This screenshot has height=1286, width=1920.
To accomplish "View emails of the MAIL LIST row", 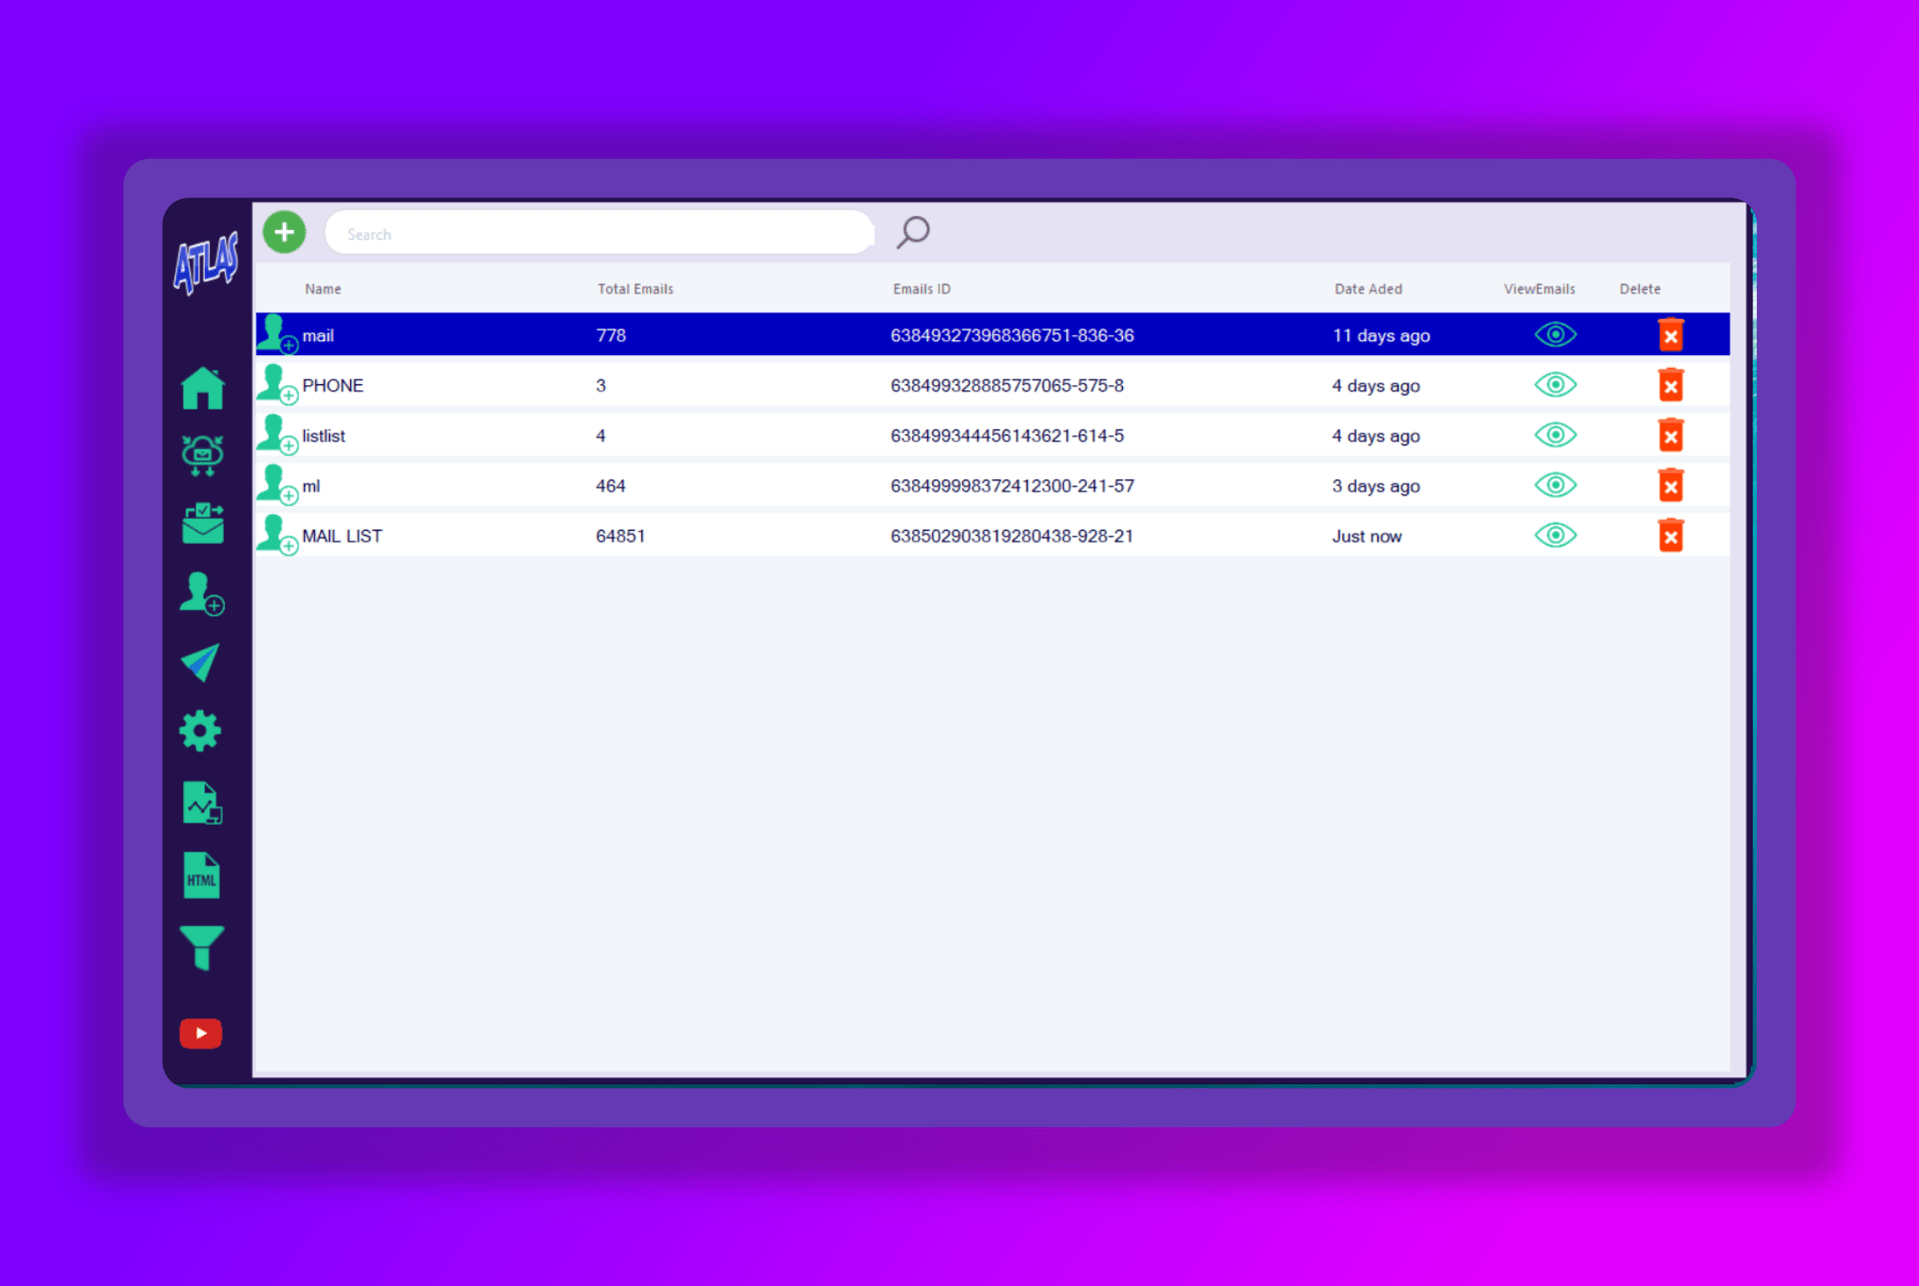I will pyautogui.click(x=1555, y=535).
